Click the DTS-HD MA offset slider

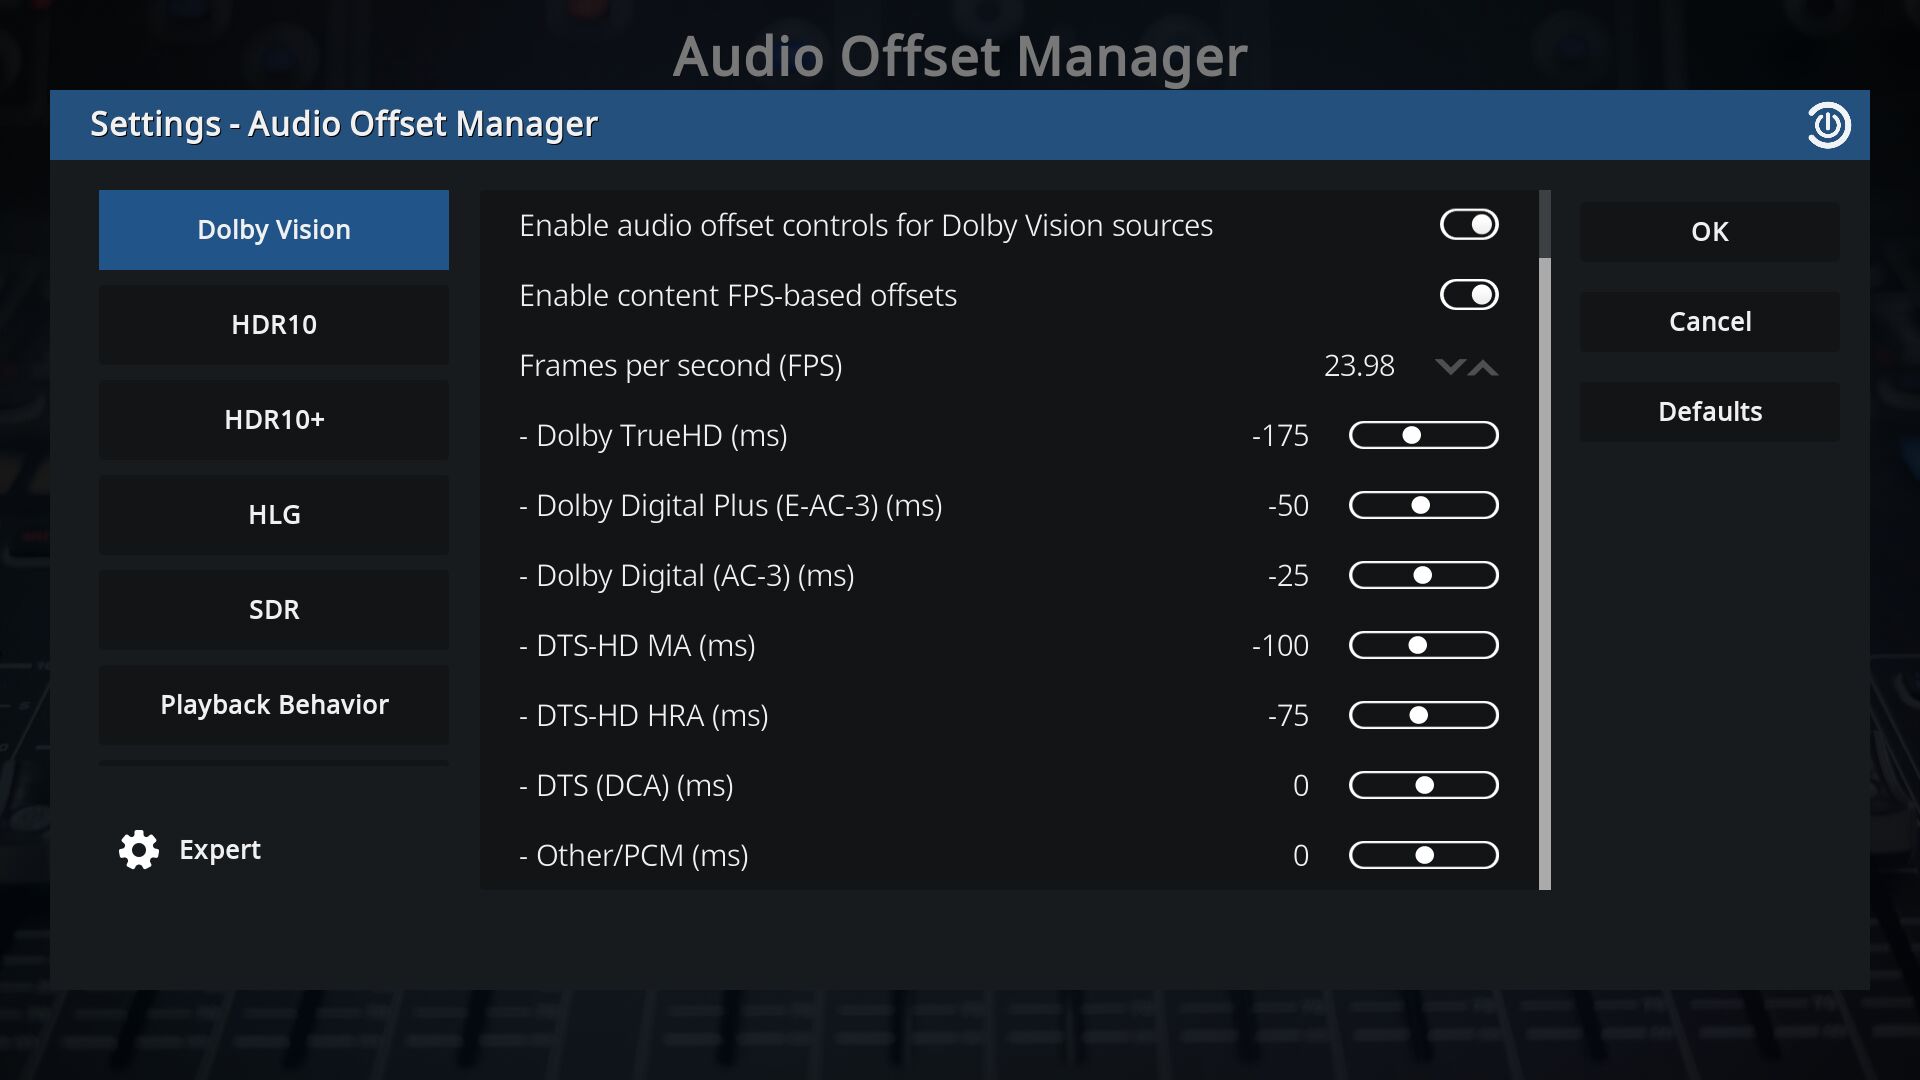(x=1424, y=645)
